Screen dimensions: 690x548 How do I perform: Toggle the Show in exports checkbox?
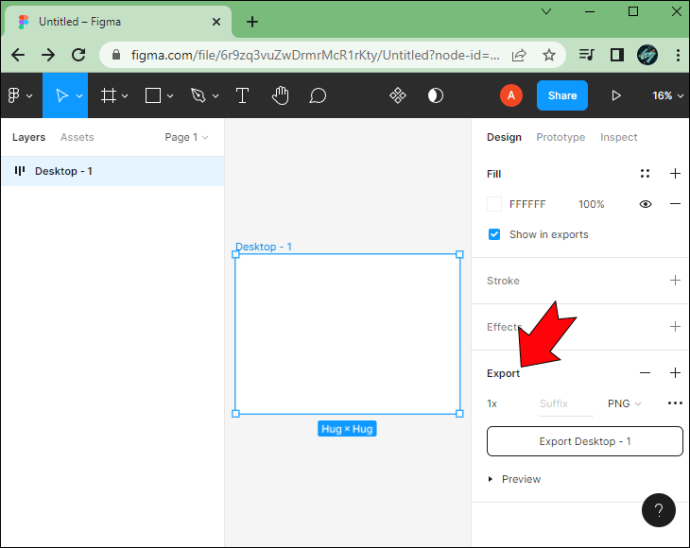494,234
